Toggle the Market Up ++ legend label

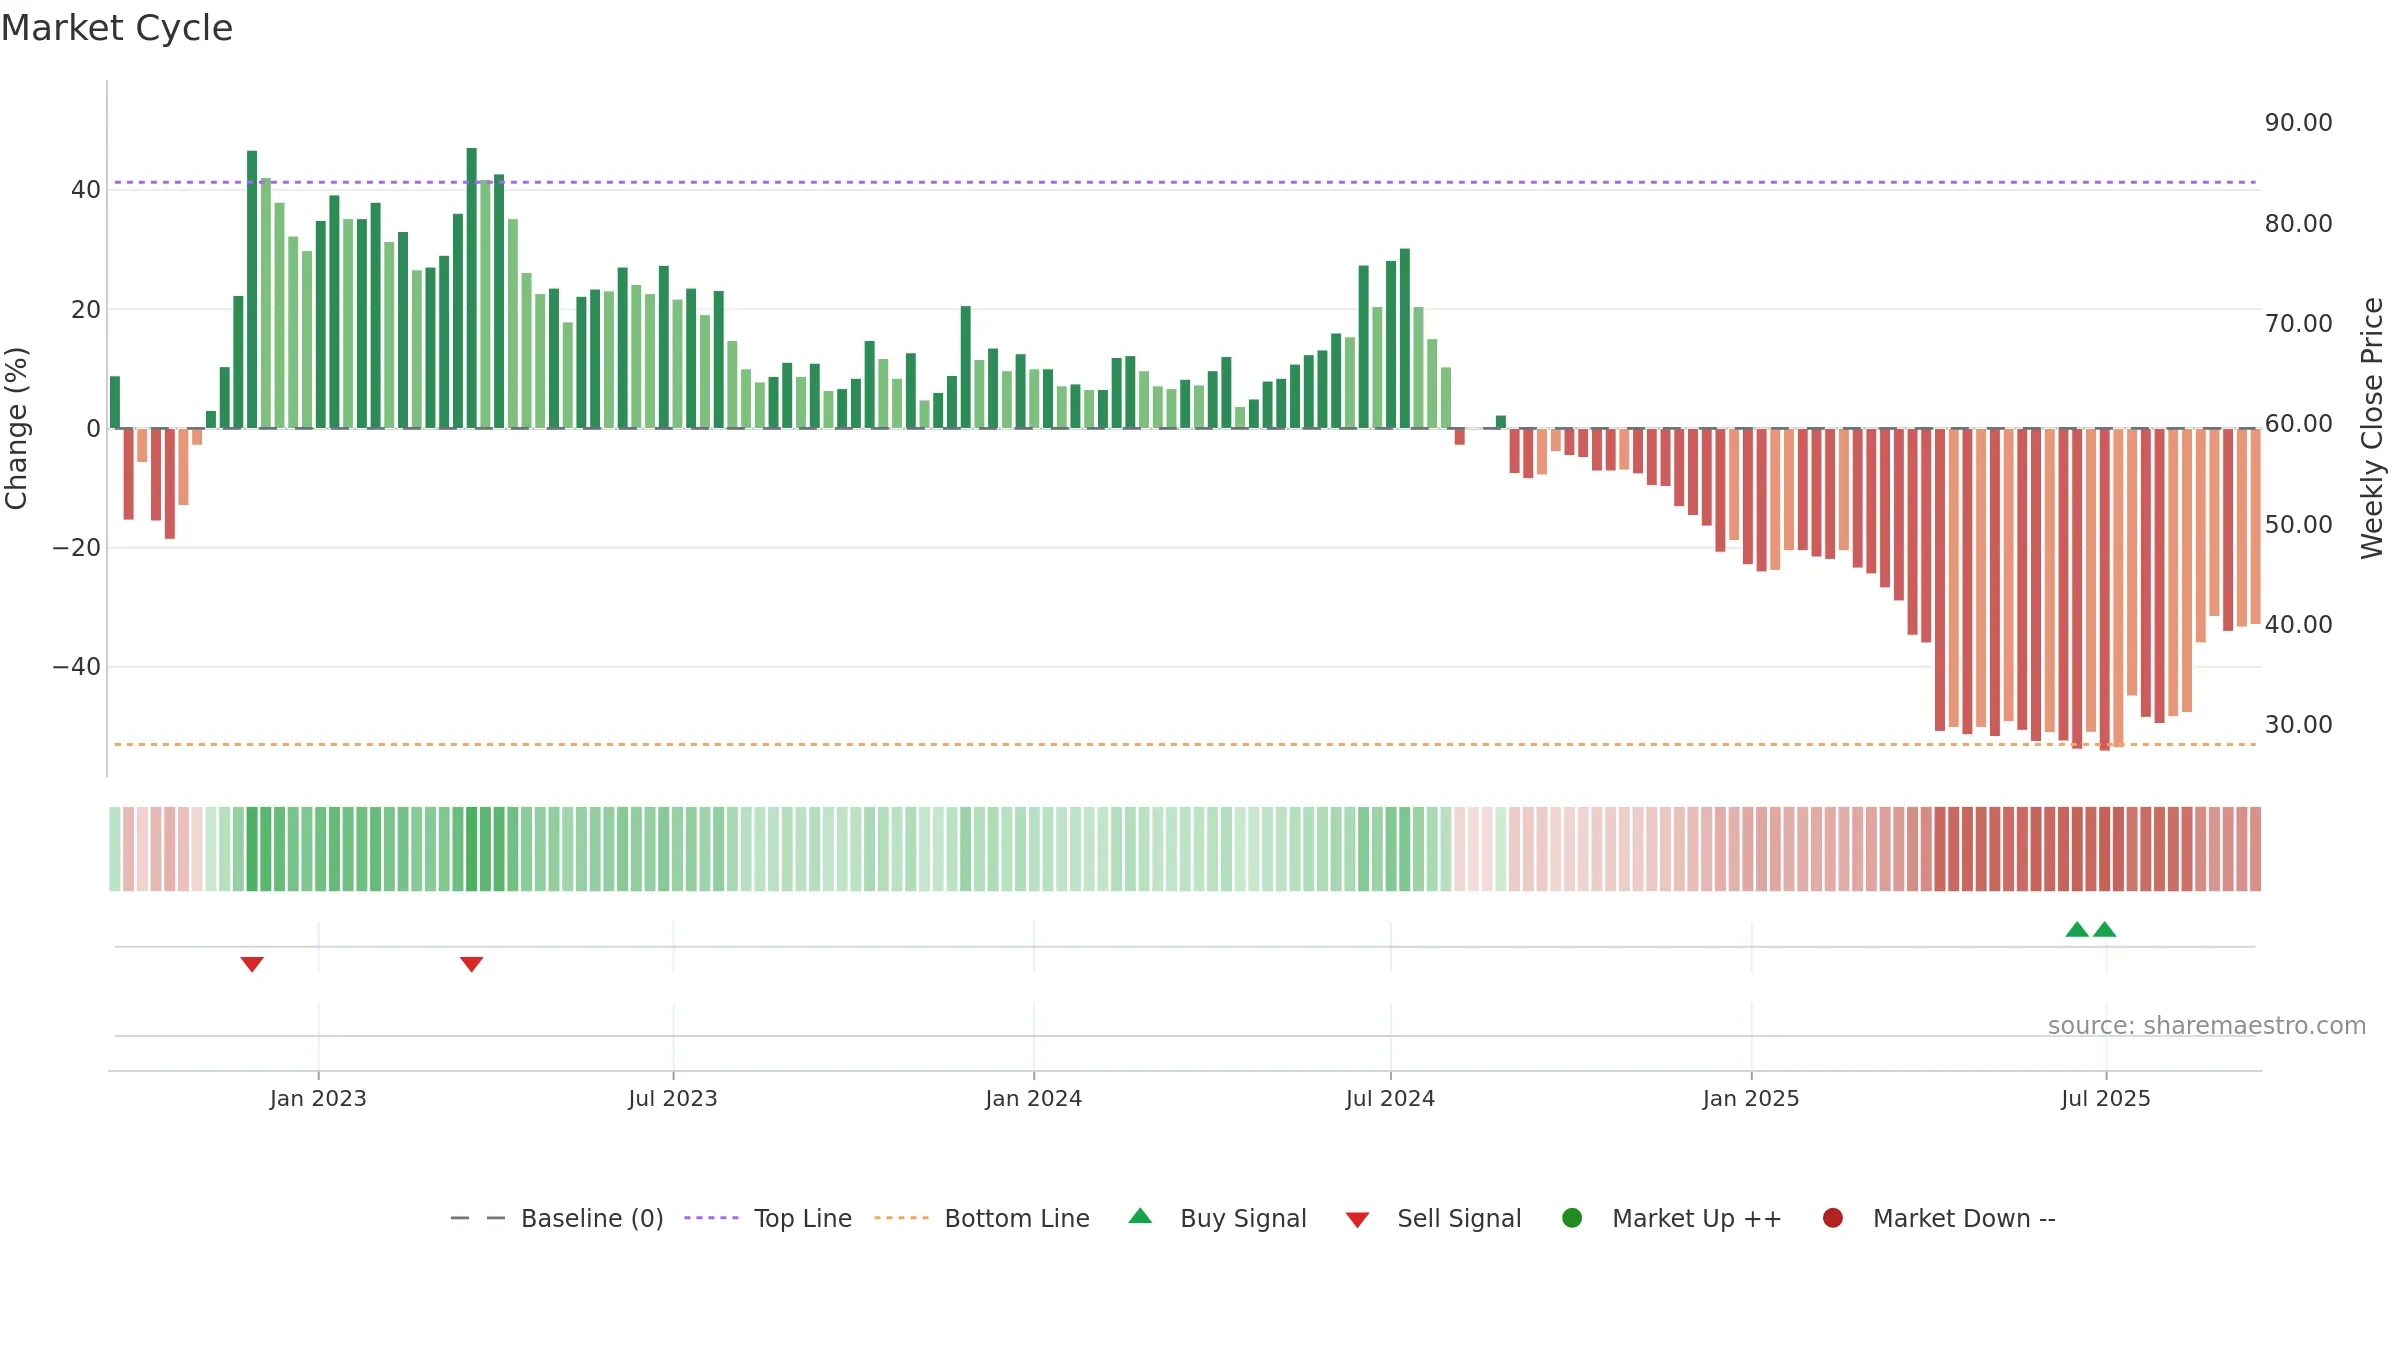[1697, 1218]
